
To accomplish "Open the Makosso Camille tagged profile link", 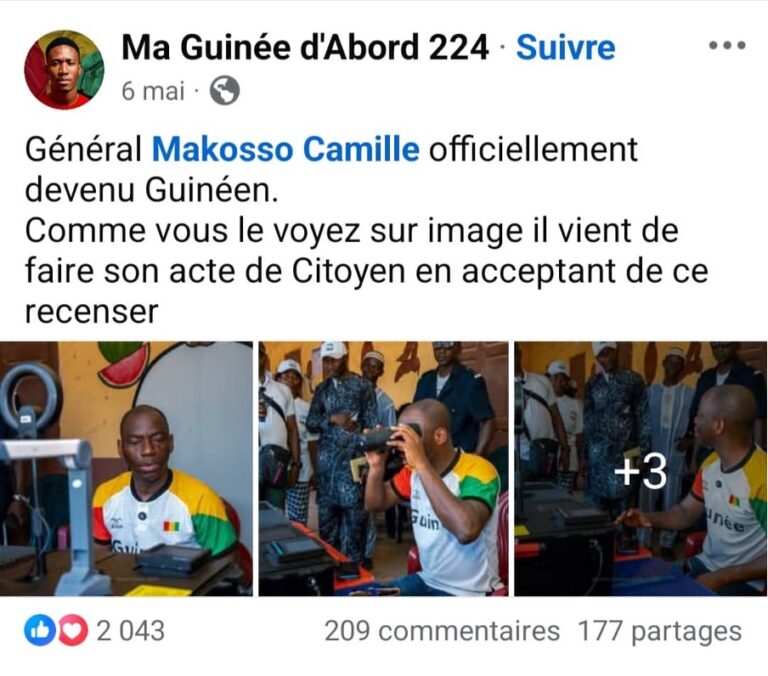I will [286, 149].
